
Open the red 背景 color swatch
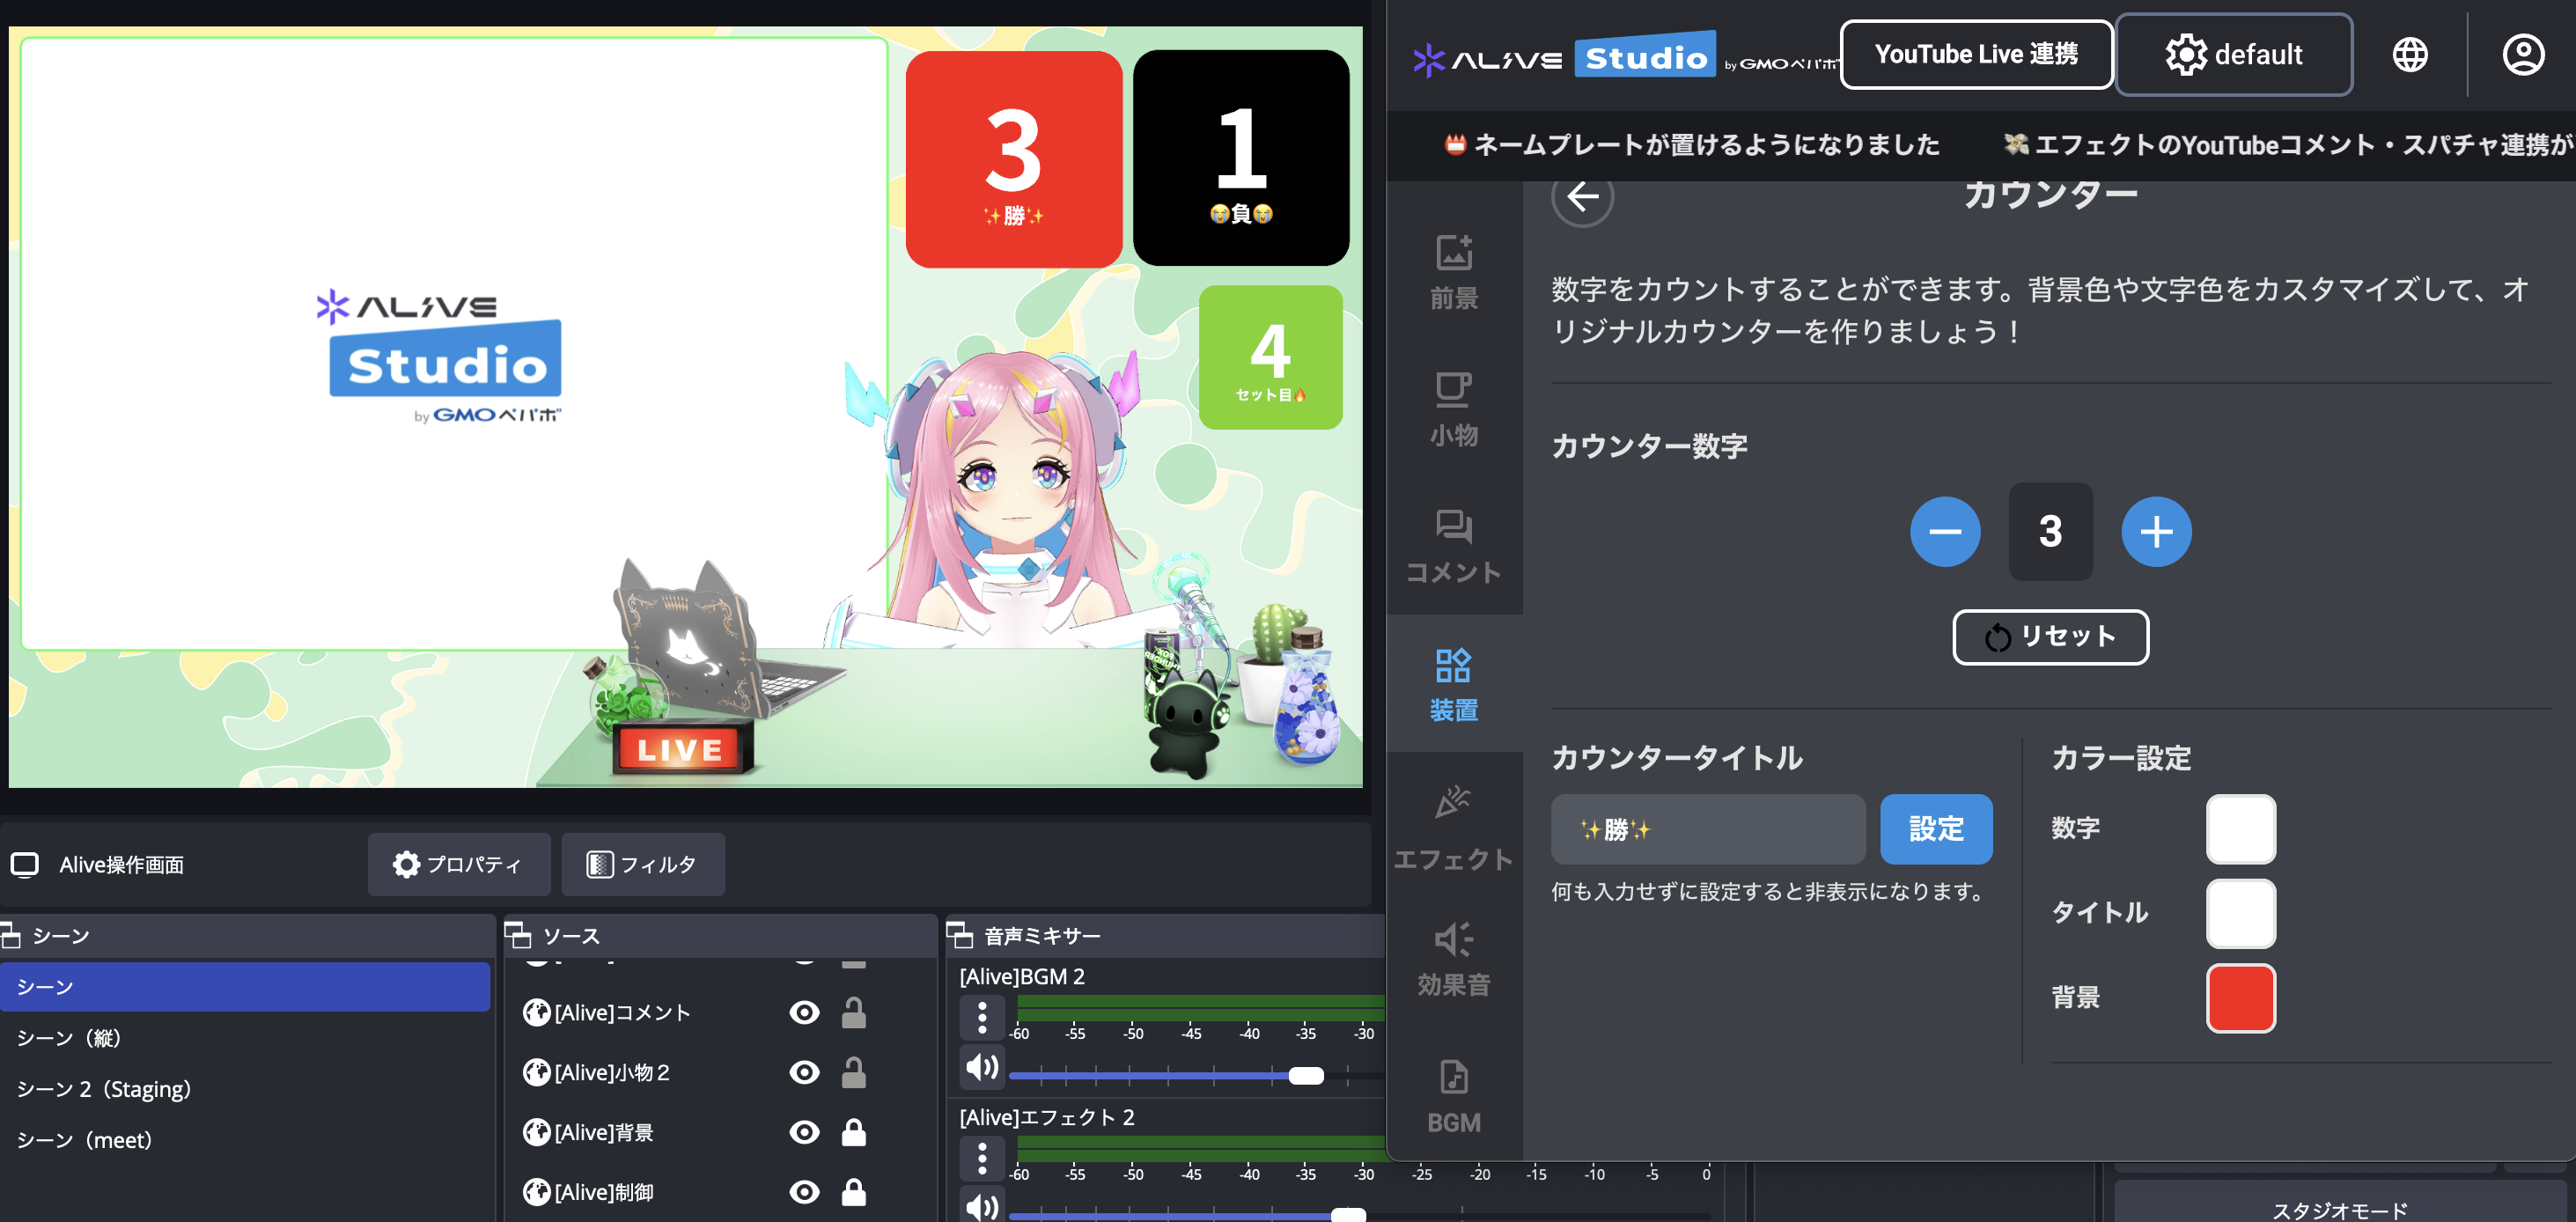click(2240, 997)
